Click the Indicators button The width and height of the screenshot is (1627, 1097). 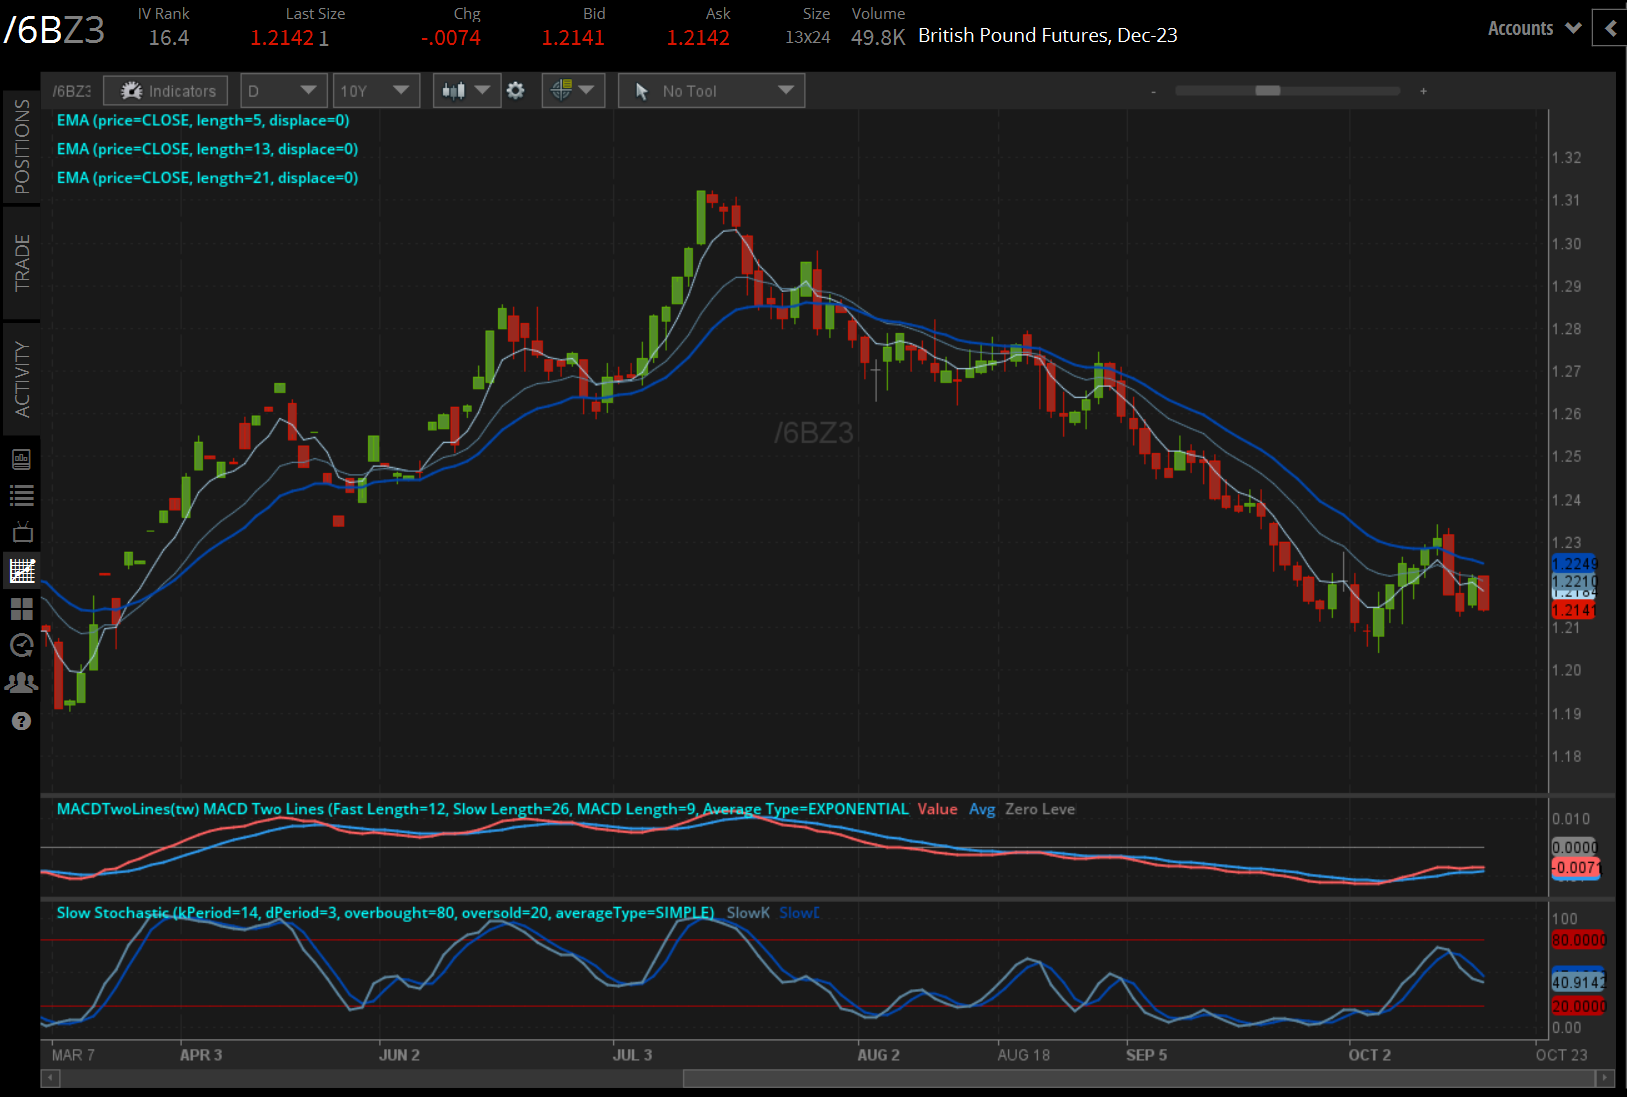coord(166,91)
